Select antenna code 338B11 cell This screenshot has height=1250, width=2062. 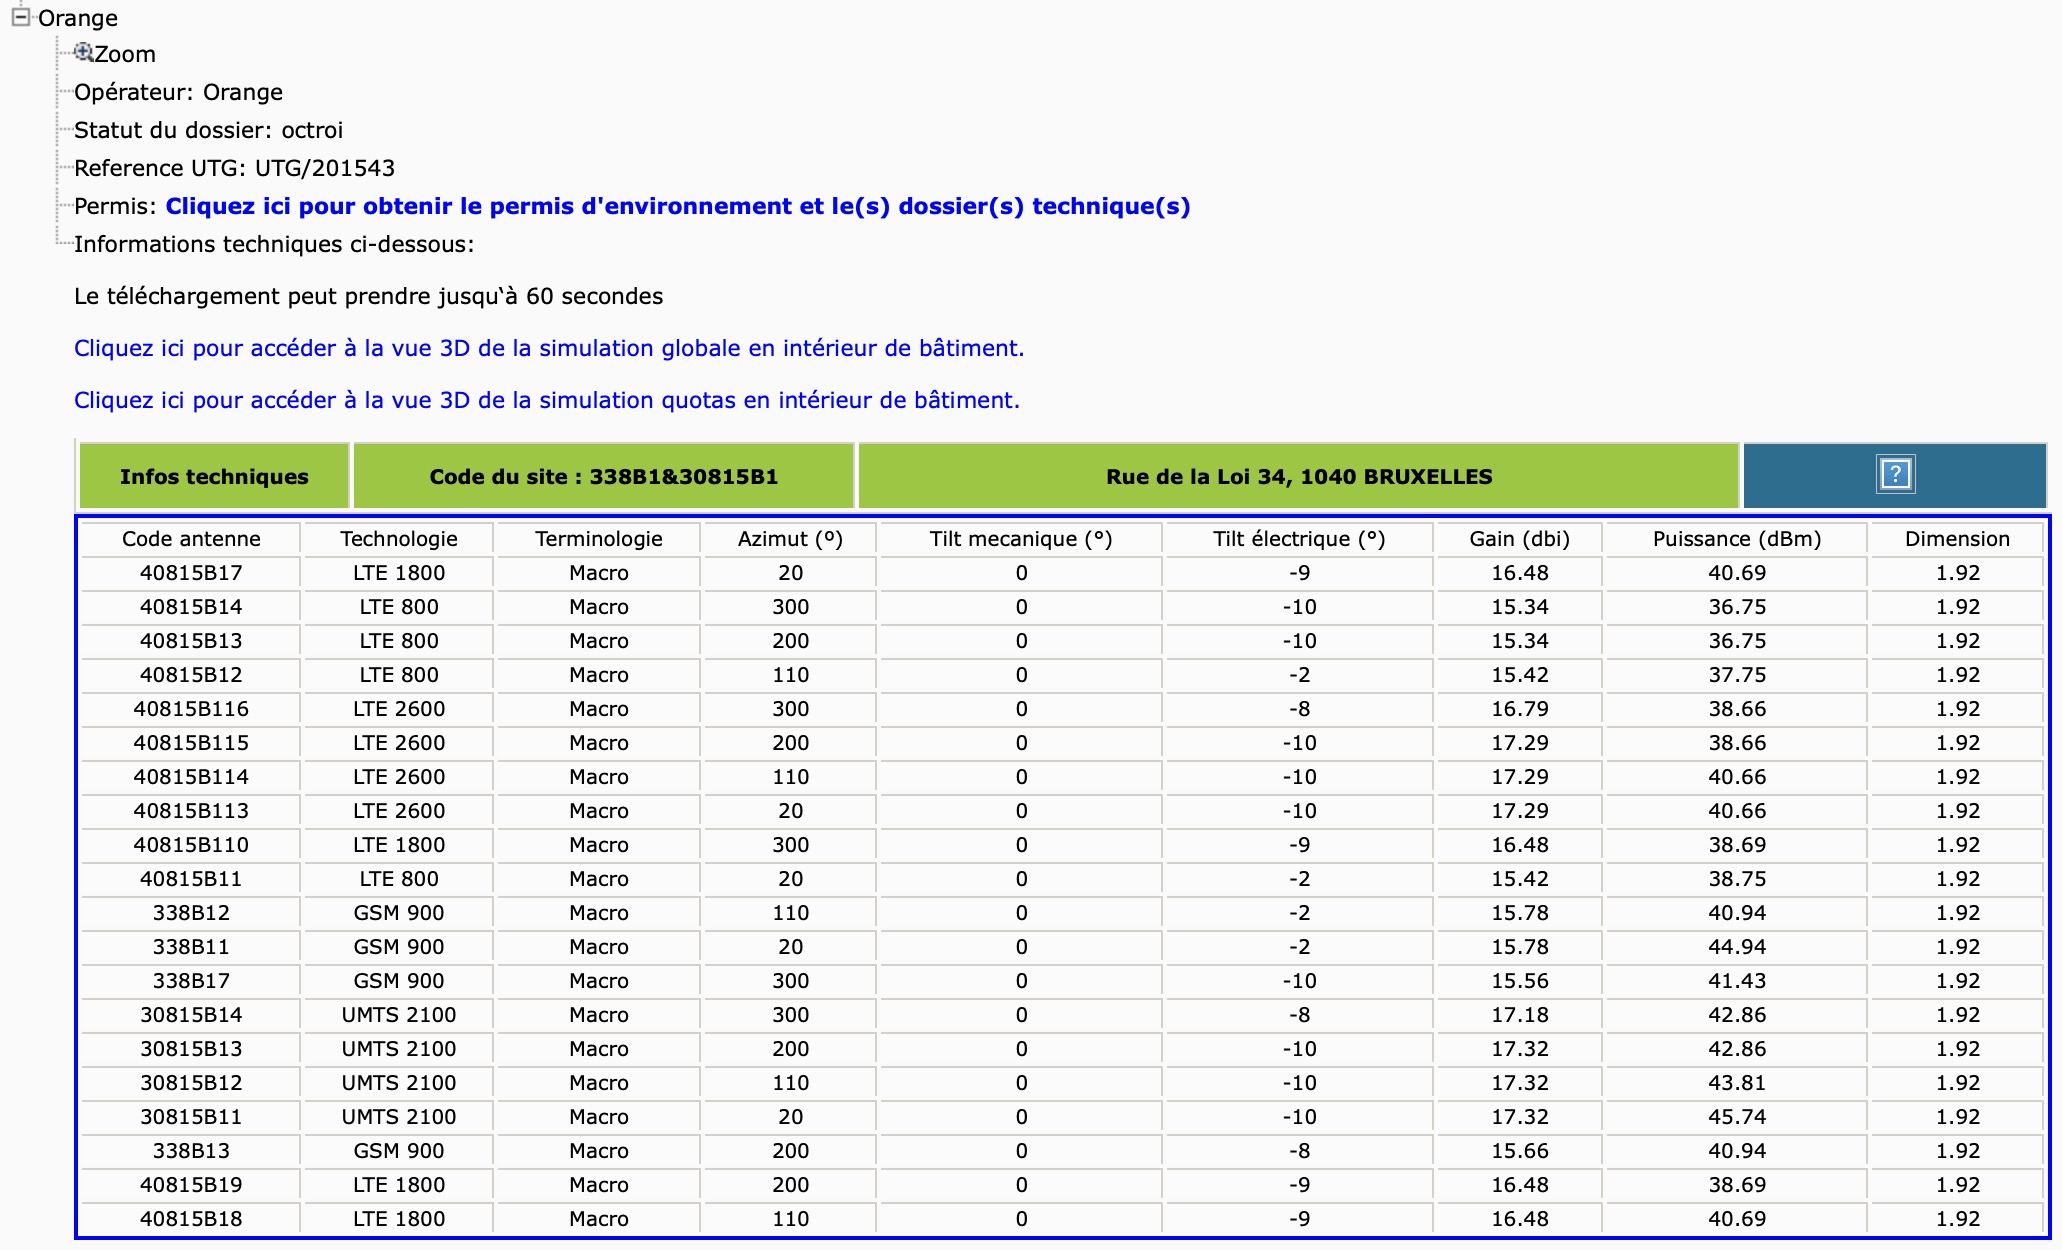[x=191, y=947]
